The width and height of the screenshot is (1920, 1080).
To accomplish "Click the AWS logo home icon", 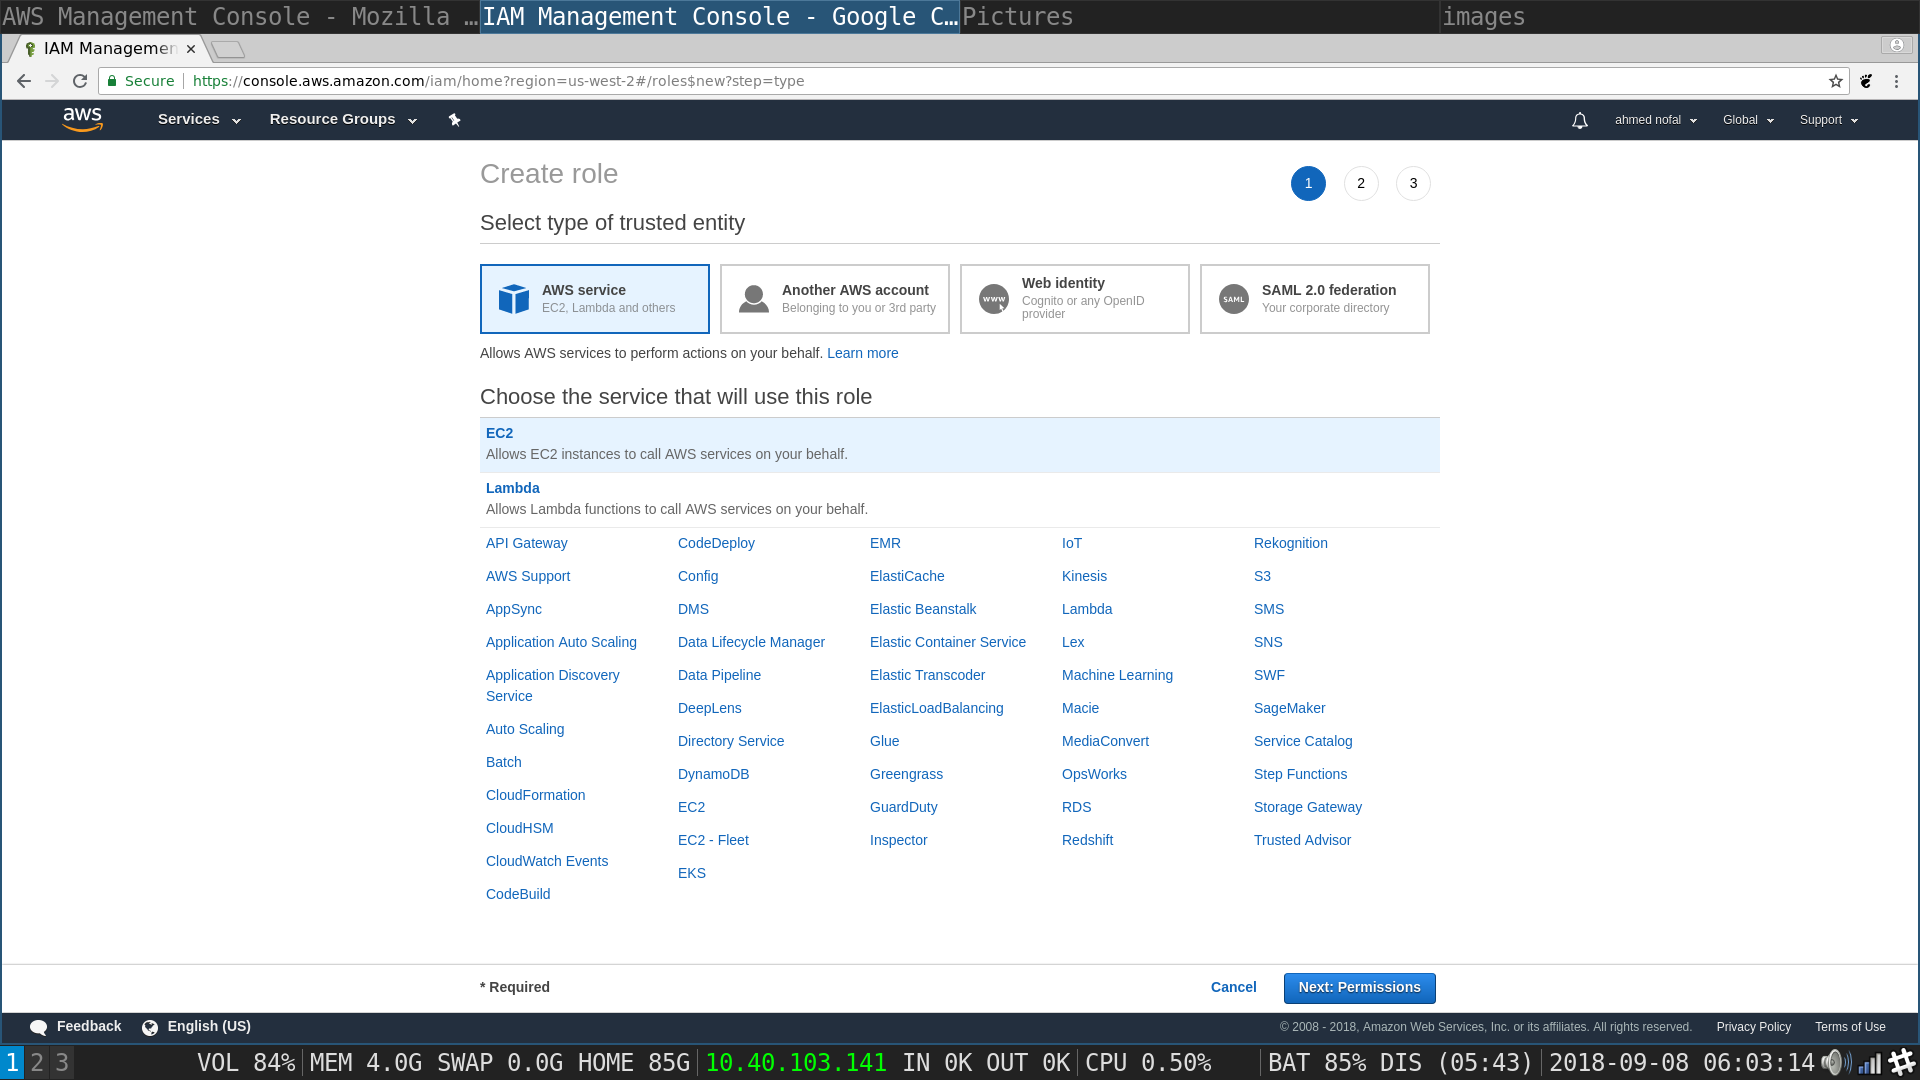I will [x=82, y=119].
